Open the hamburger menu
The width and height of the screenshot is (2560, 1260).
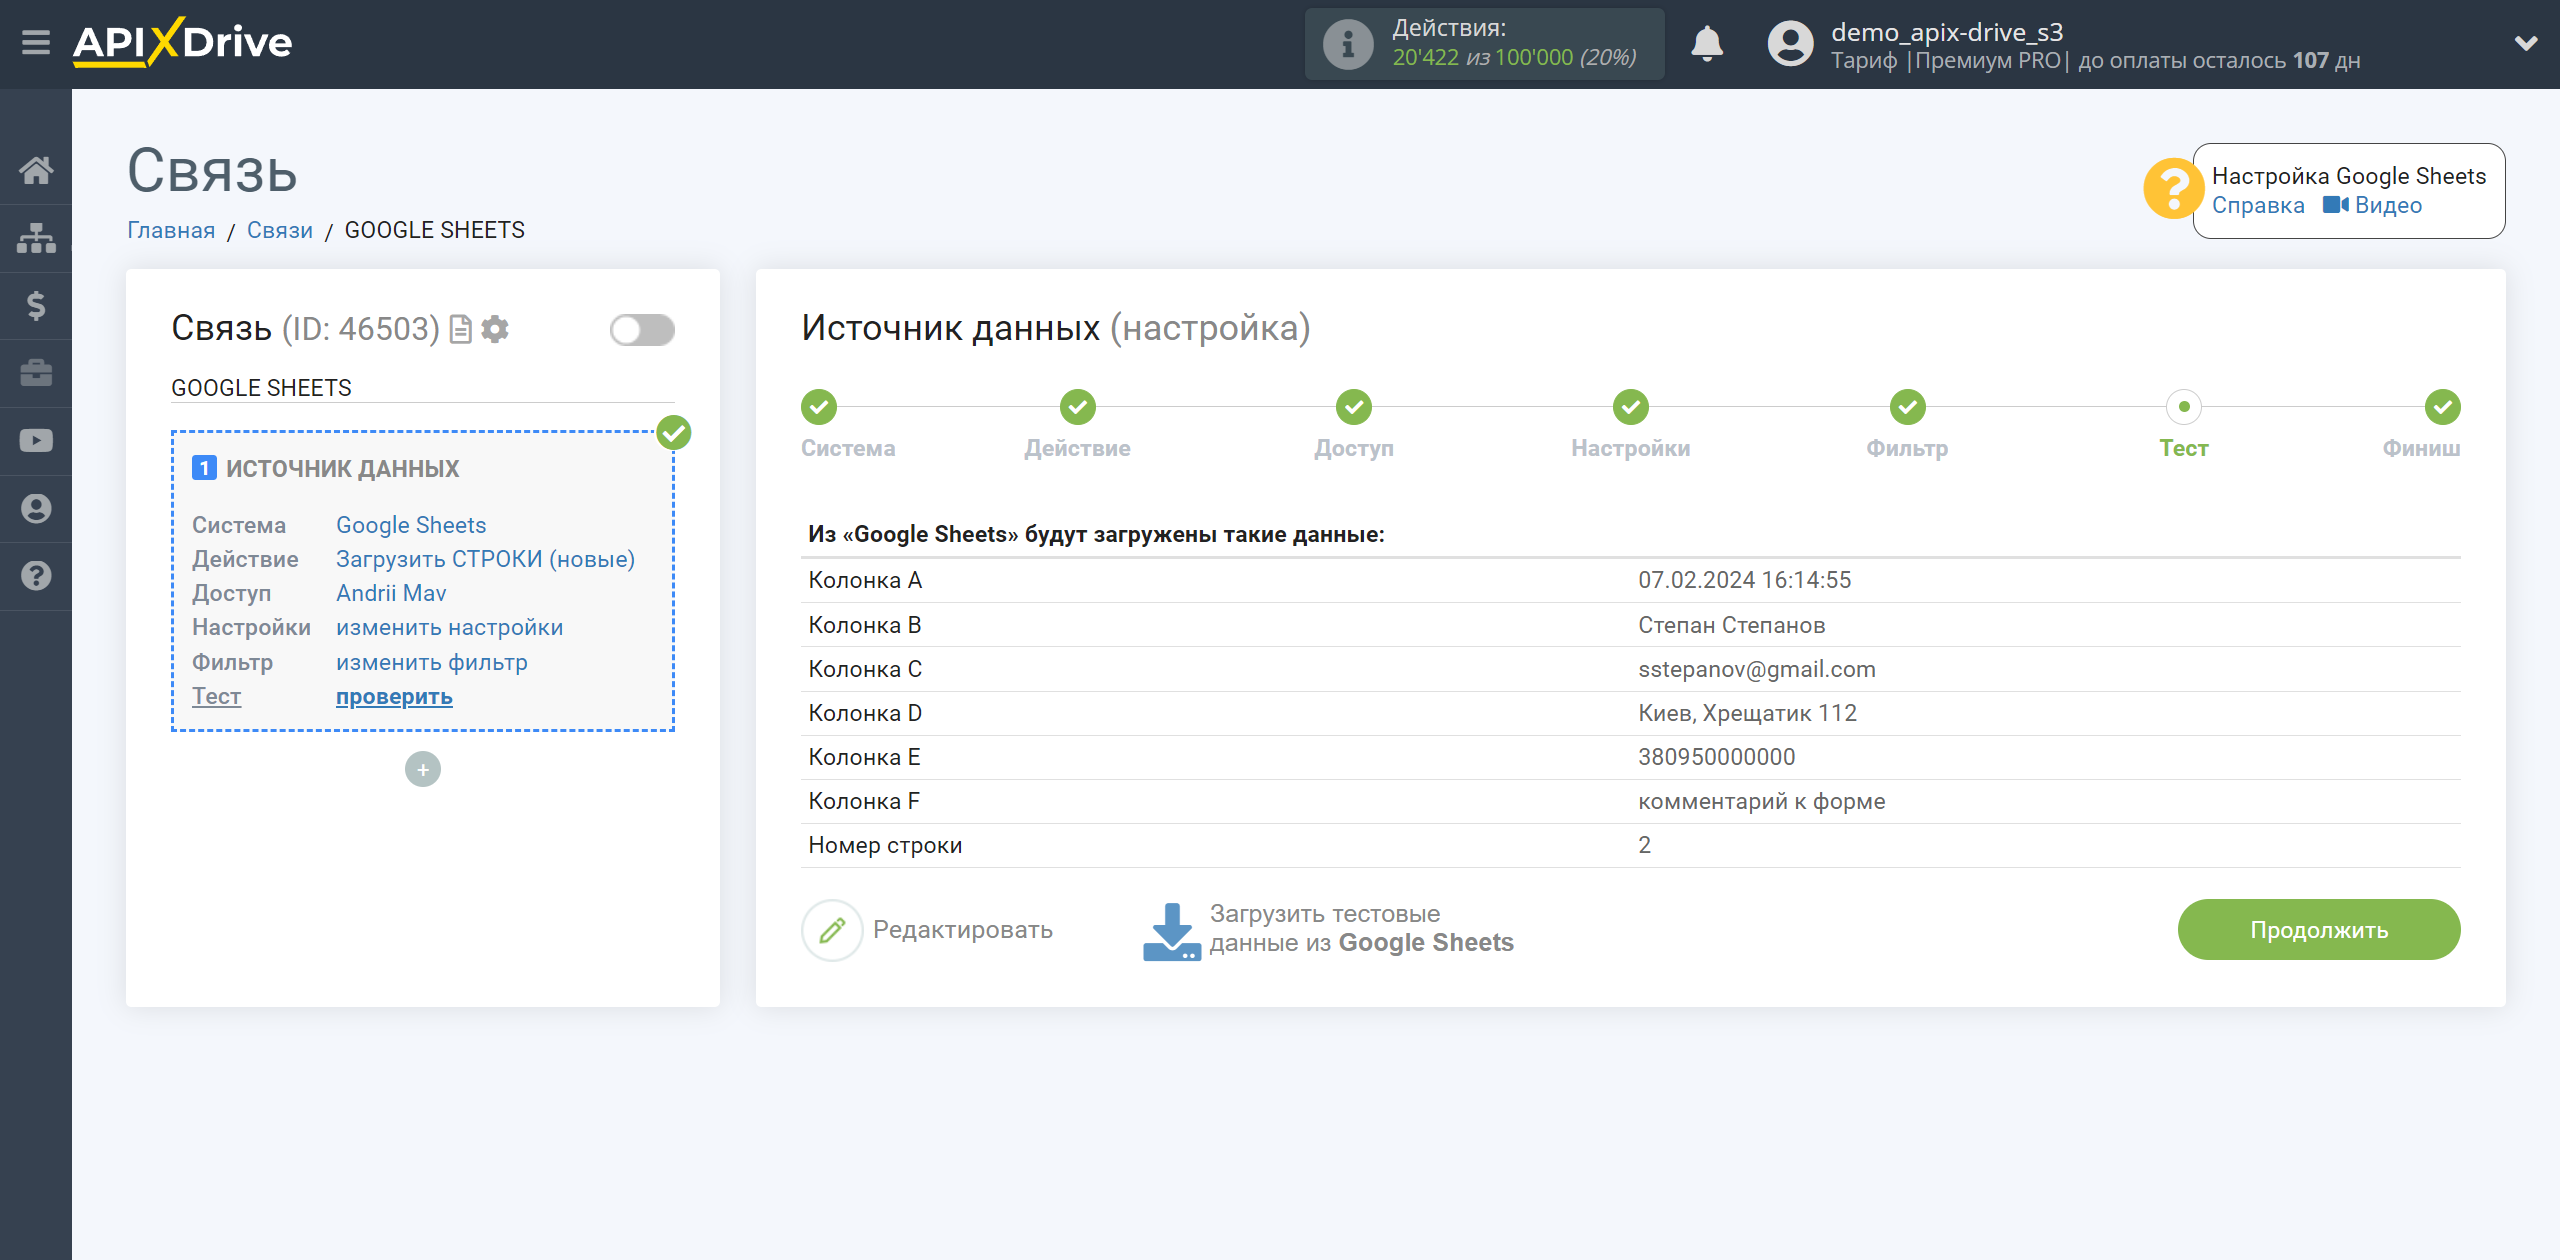36,43
